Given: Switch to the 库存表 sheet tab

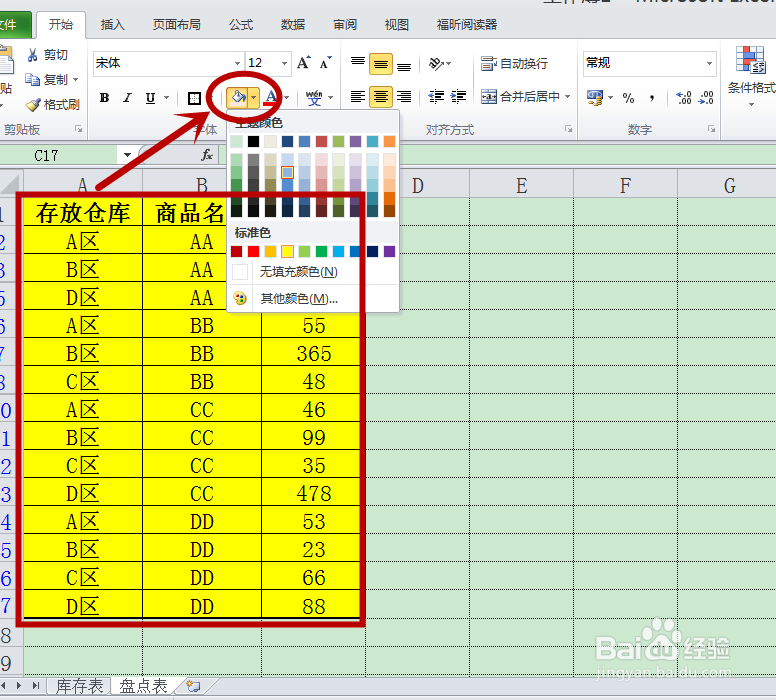Looking at the screenshot, I should (79, 686).
